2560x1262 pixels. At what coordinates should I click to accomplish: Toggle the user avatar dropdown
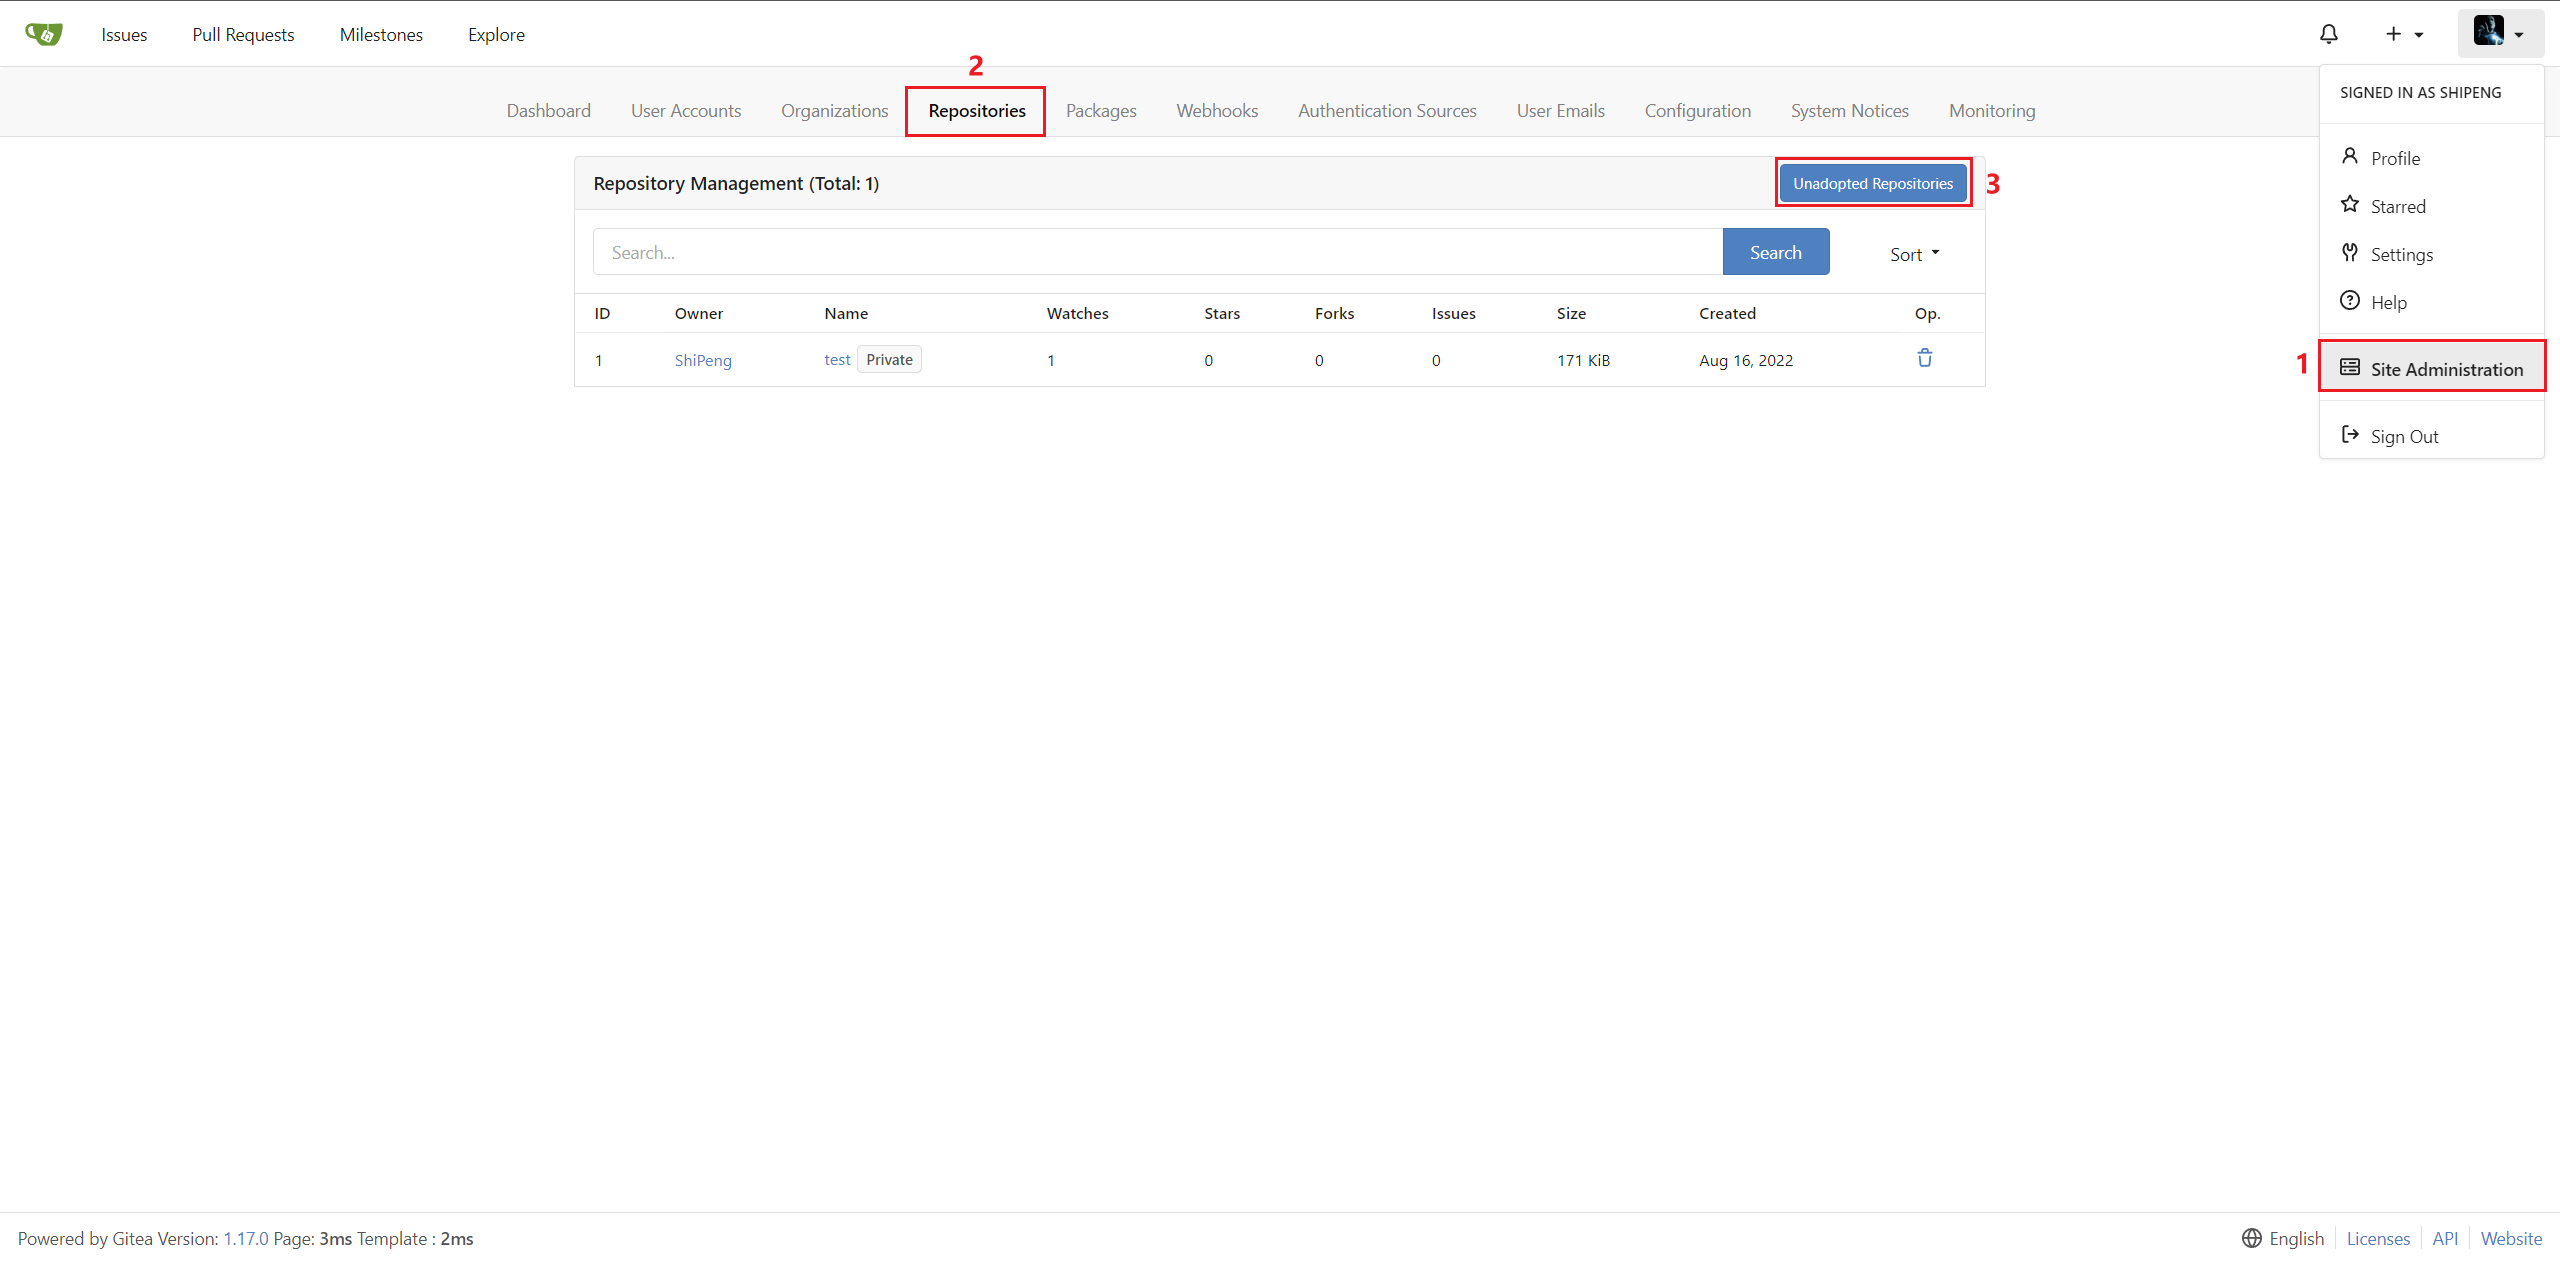(2499, 33)
